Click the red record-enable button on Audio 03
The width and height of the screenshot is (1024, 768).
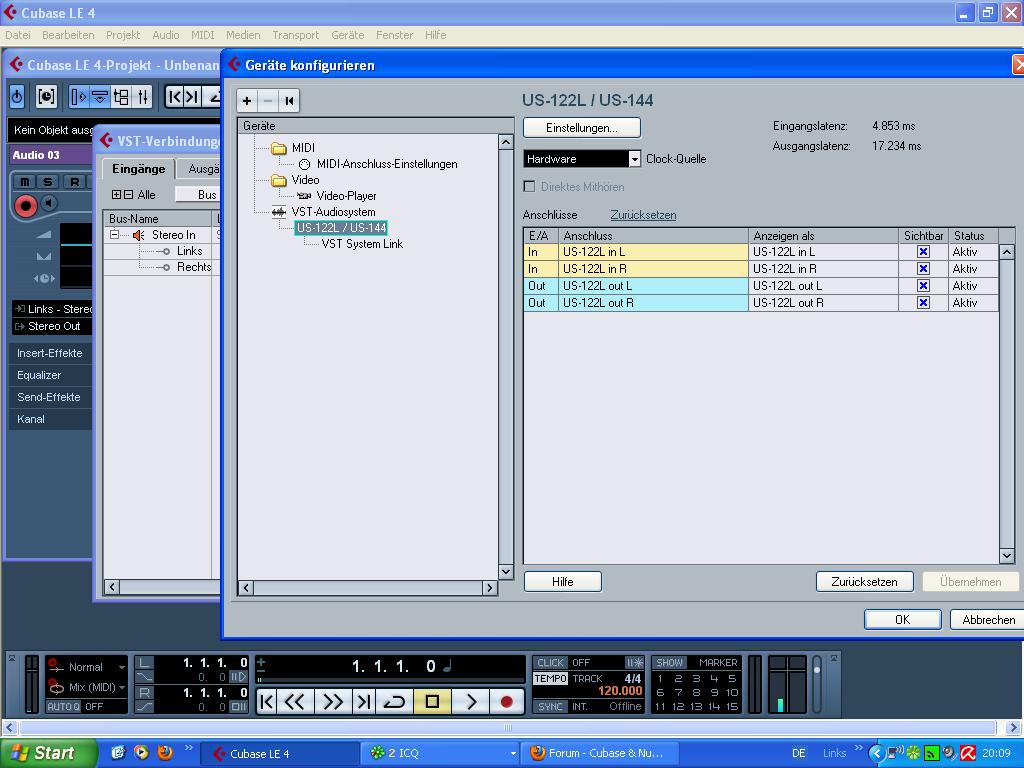(25, 206)
